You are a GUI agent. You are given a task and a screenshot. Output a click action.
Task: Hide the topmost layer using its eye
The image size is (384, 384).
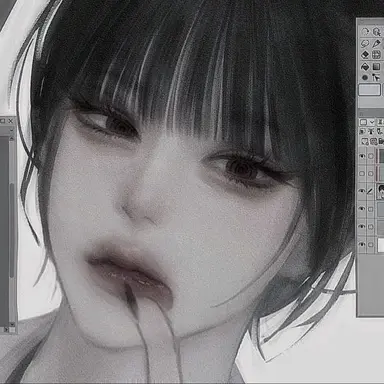pos(362,156)
